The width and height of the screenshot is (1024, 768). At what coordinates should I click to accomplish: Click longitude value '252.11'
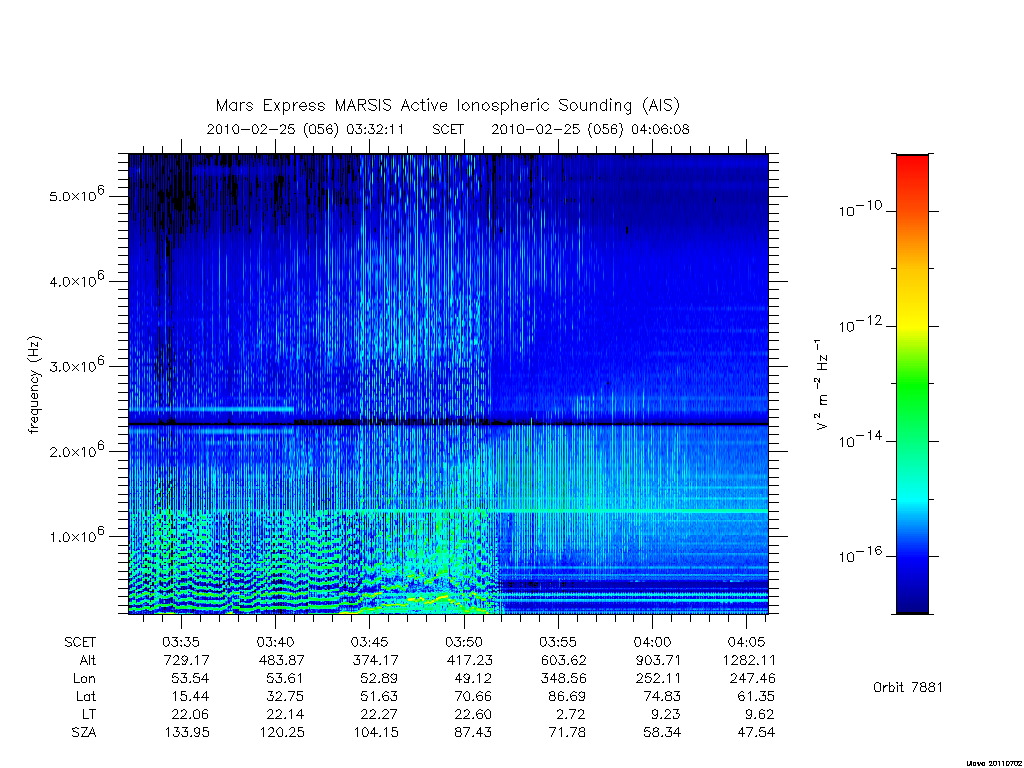[658, 679]
